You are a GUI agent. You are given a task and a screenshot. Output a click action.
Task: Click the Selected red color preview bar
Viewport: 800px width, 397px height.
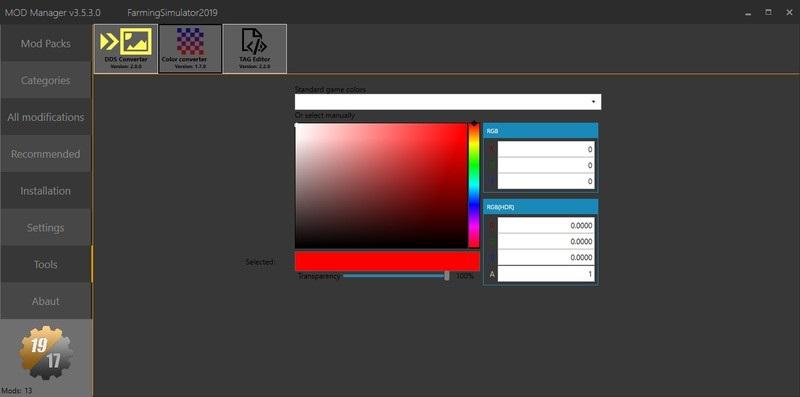(x=387, y=261)
